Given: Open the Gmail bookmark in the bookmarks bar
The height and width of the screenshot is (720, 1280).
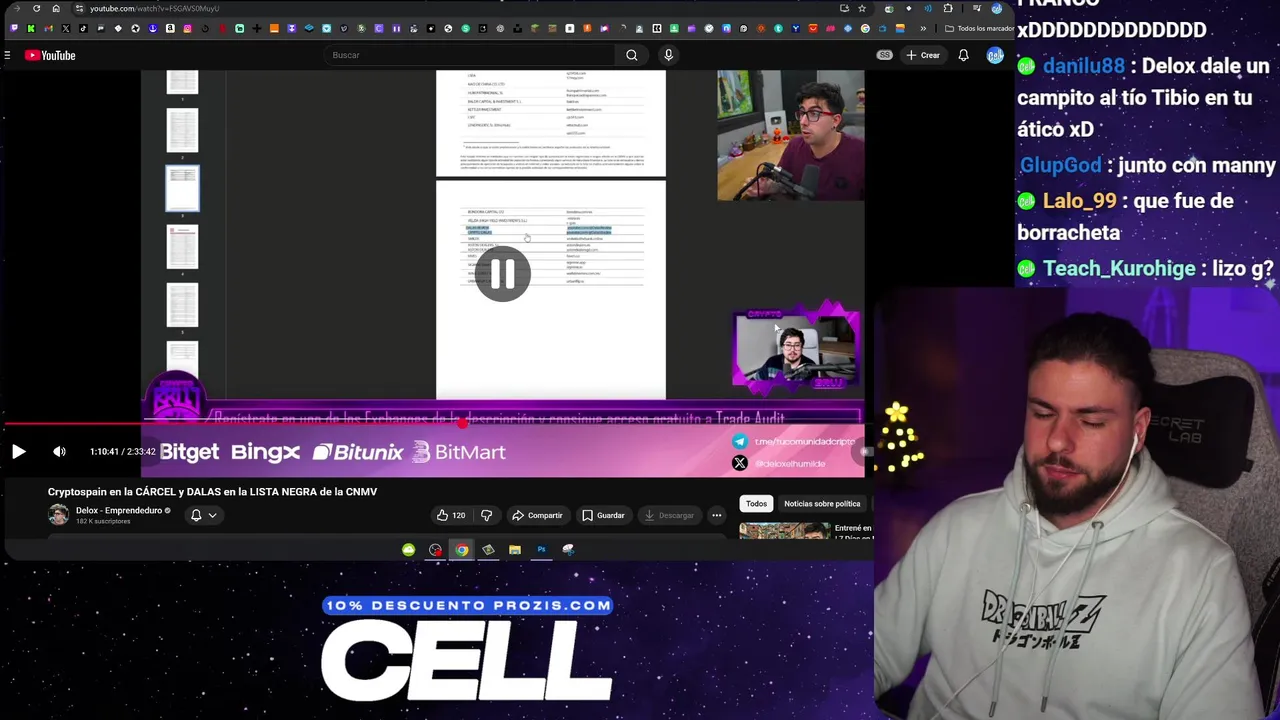Looking at the screenshot, I should pyautogui.click(x=48, y=28).
